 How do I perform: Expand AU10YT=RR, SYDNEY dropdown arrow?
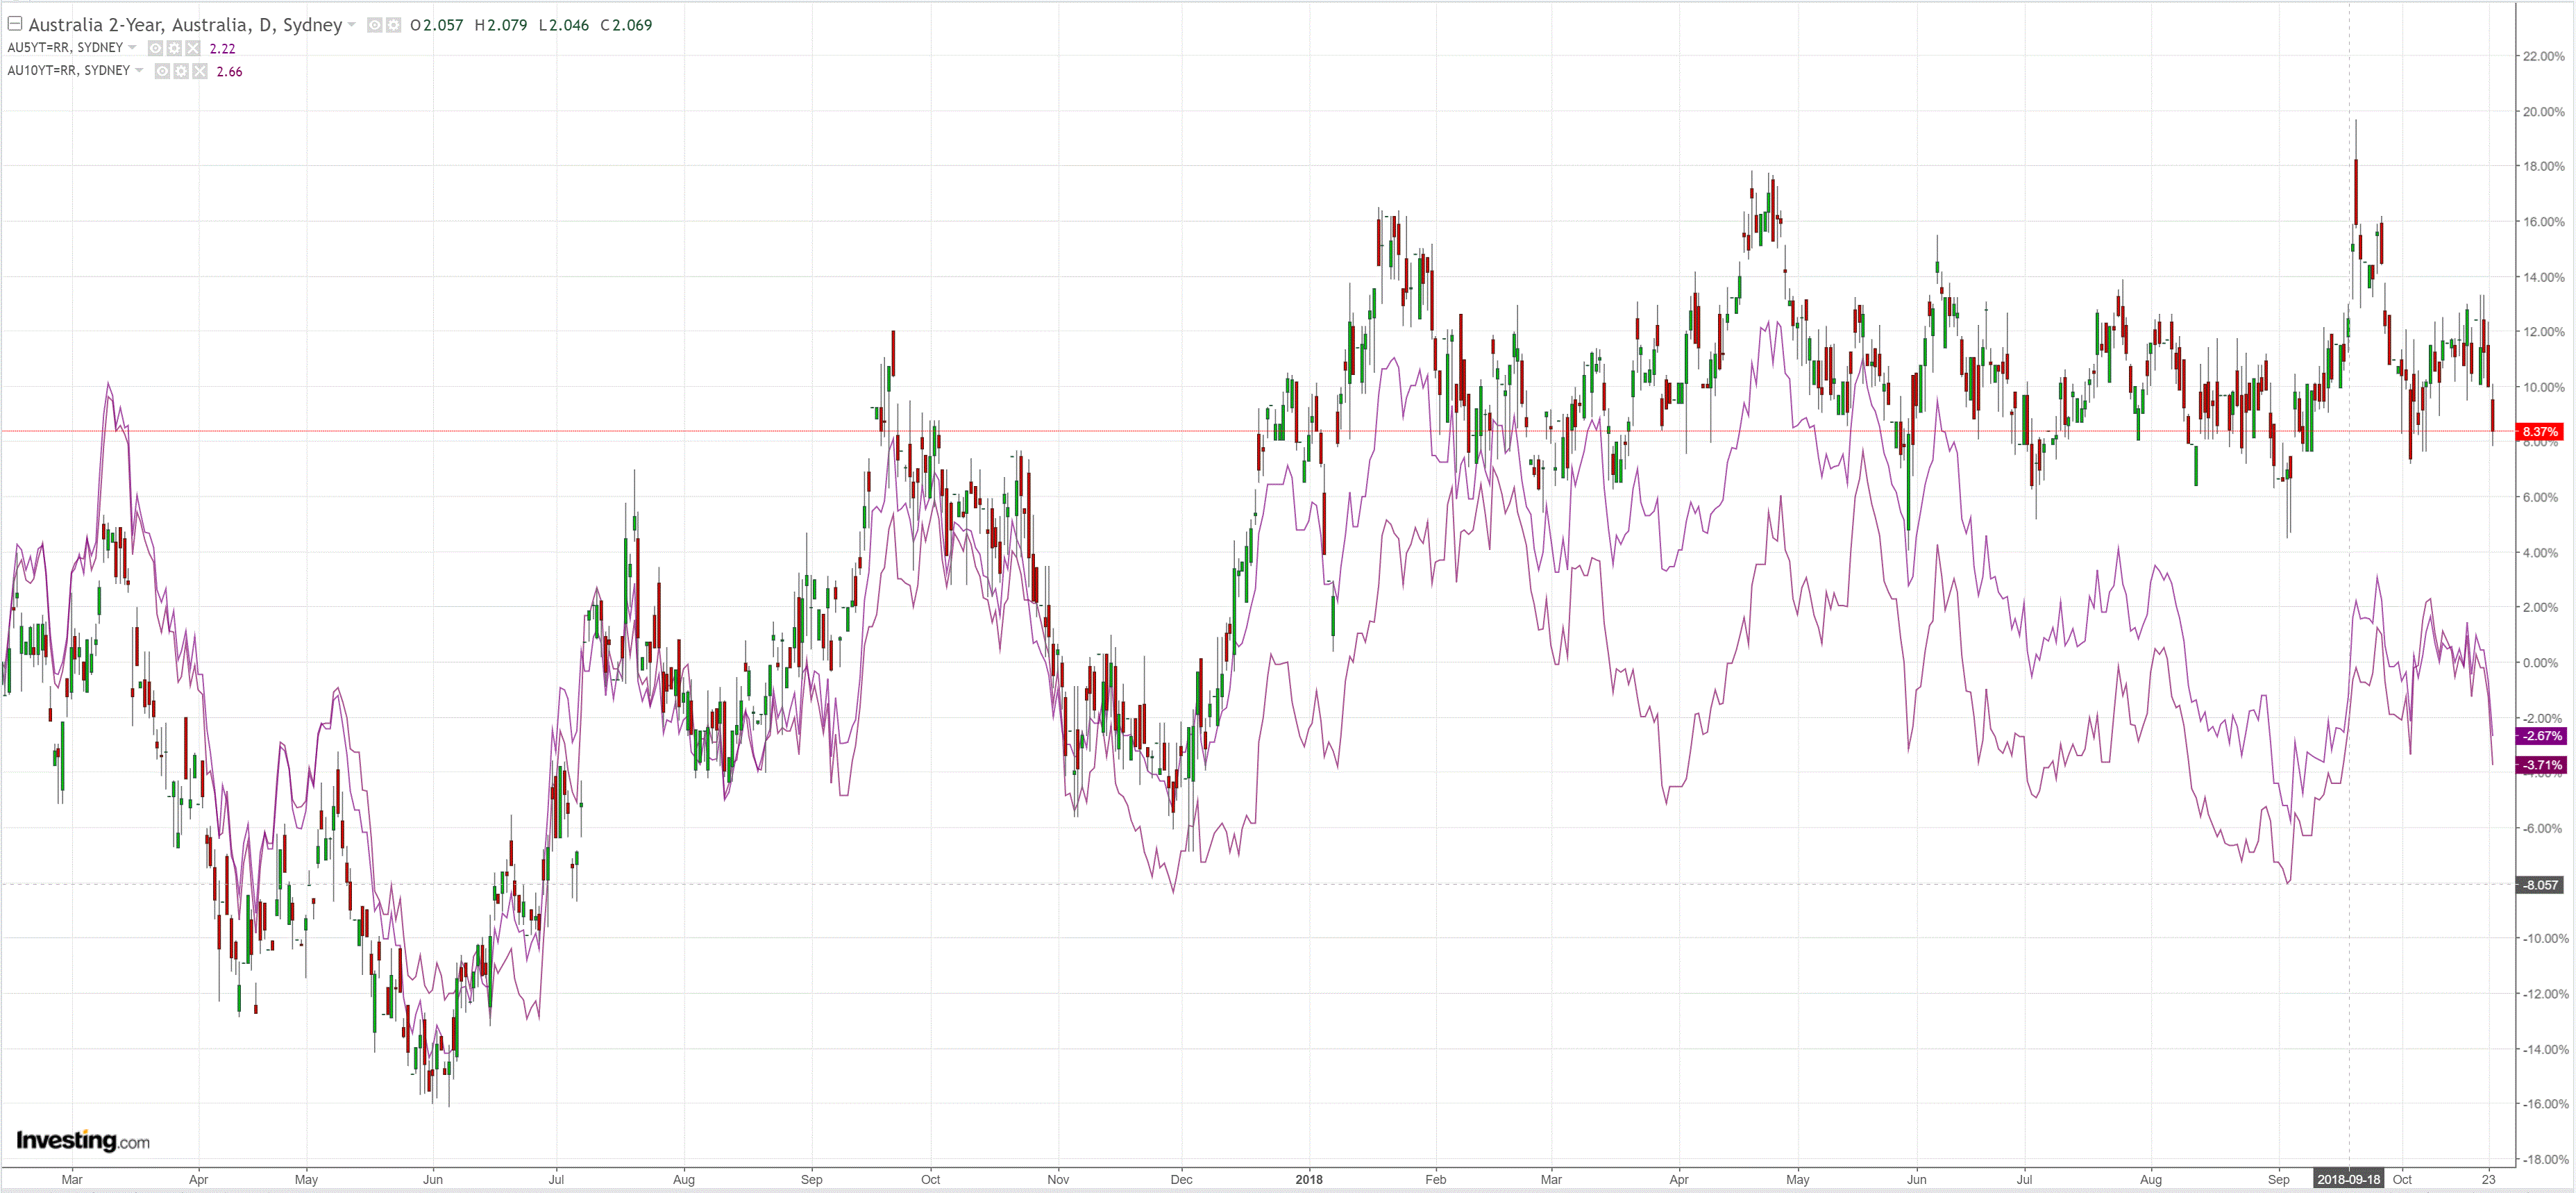(140, 71)
